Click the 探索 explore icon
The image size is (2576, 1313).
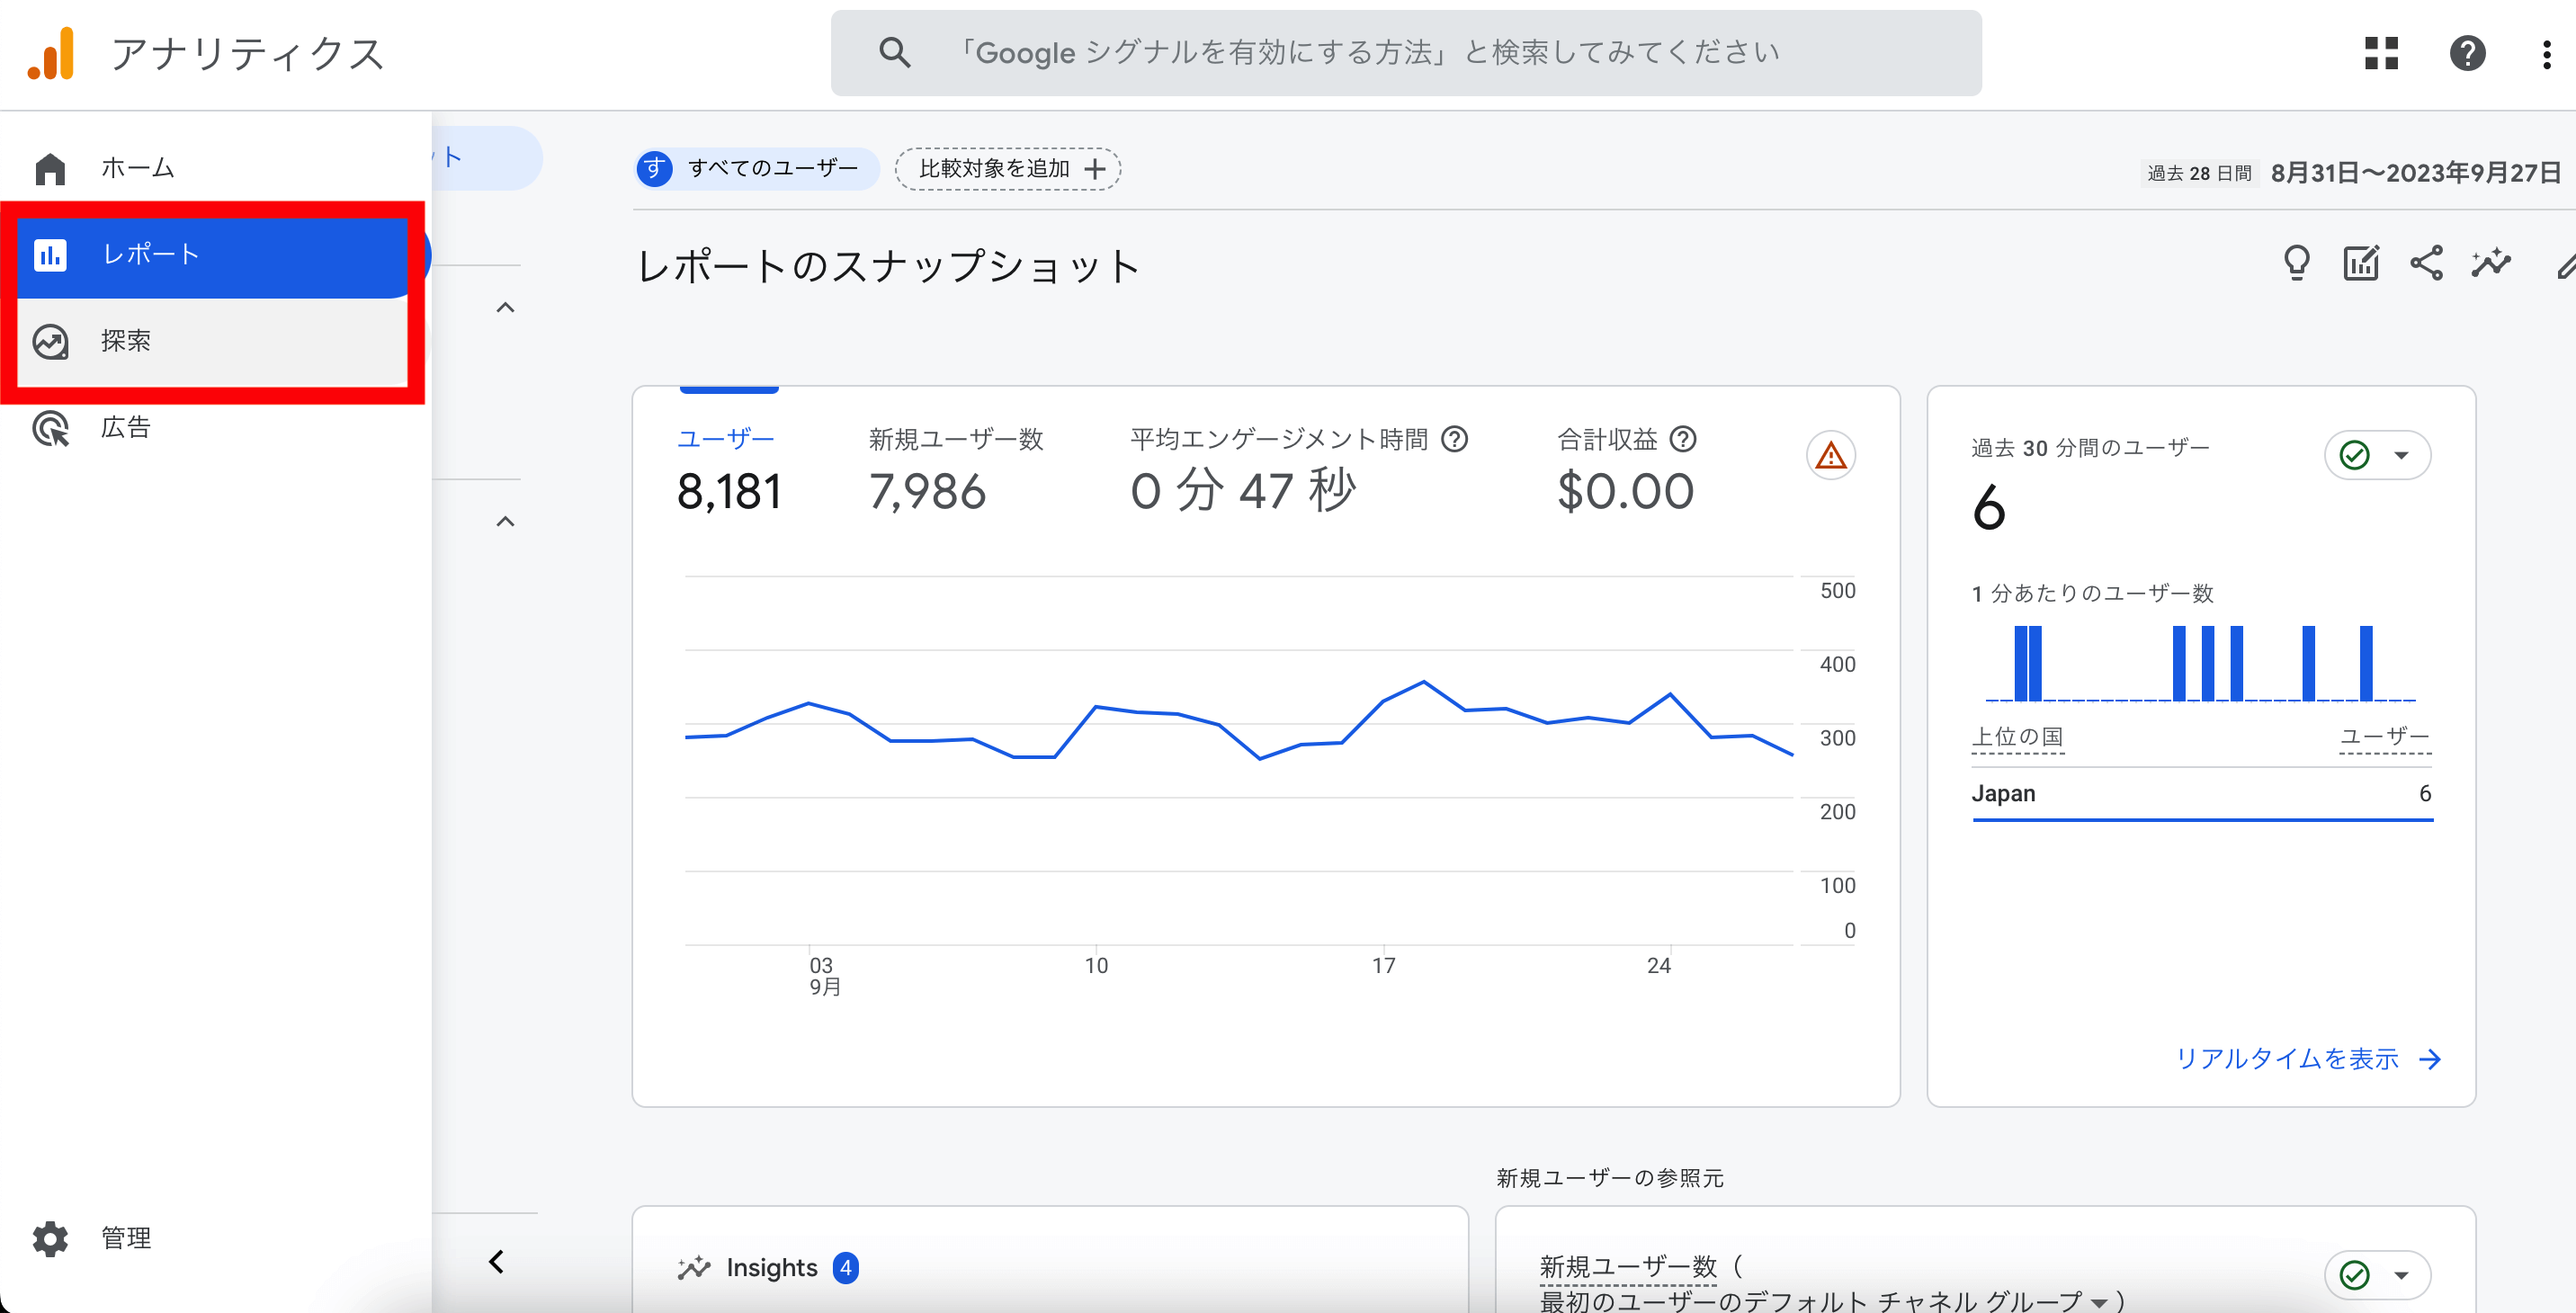point(50,342)
